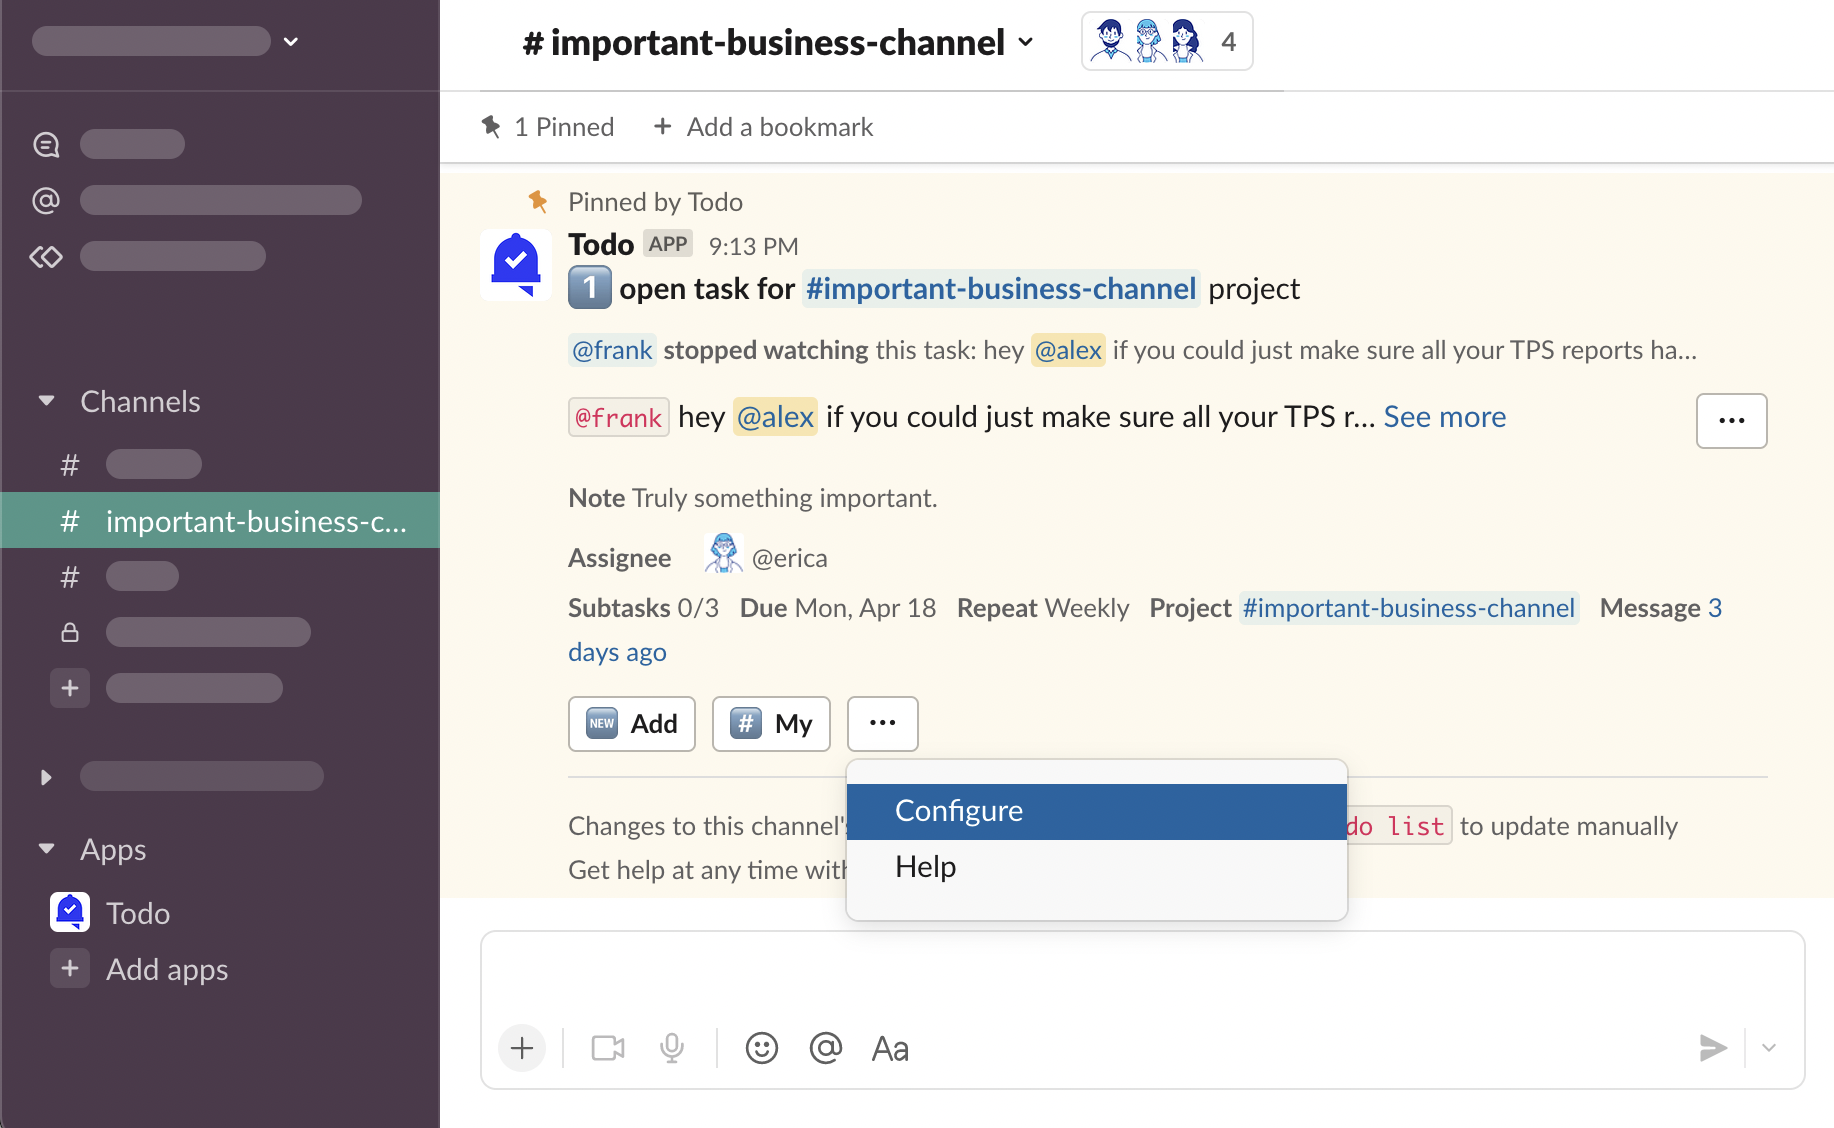
Task: Toggle Aa text formatting toolbar
Action: (889, 1049)
